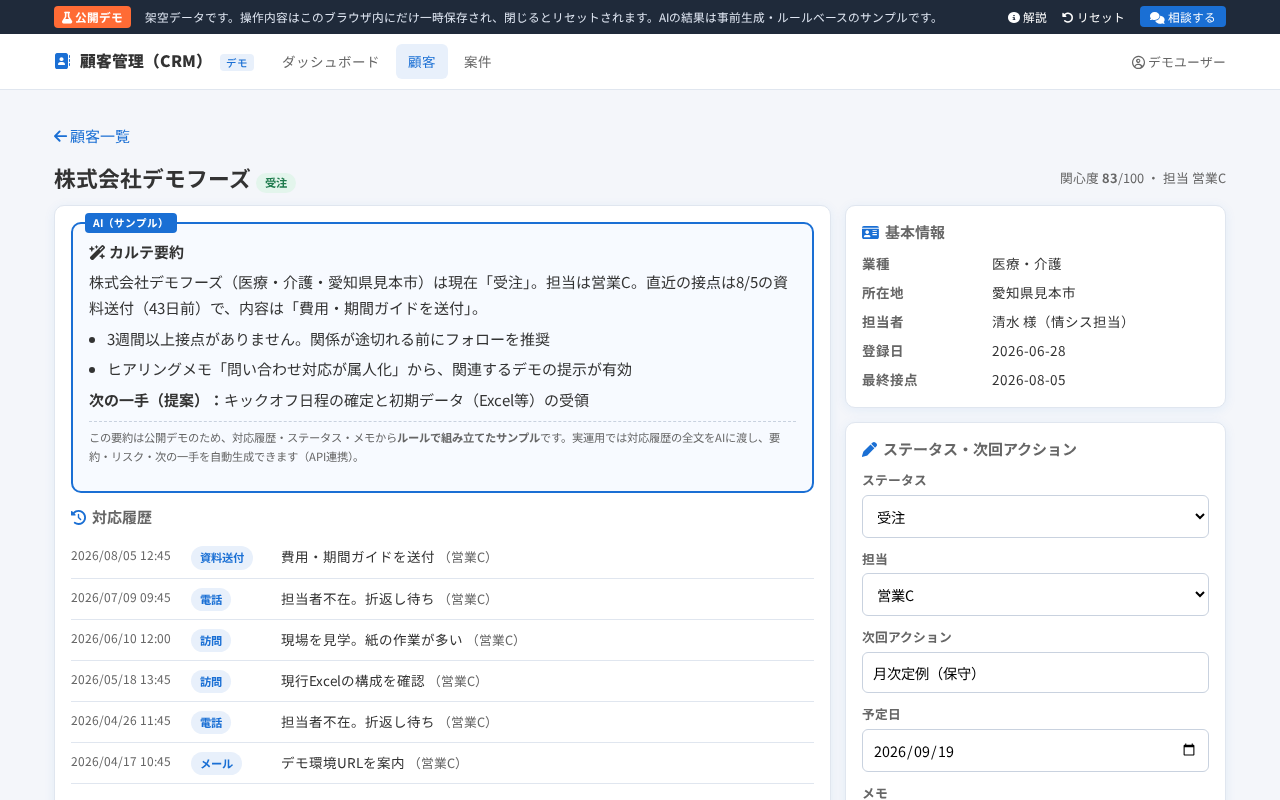Click the 所在地 value 愛知県見本市
1280x800 pixels.
pyautogui.click(x=1034, y=293)
